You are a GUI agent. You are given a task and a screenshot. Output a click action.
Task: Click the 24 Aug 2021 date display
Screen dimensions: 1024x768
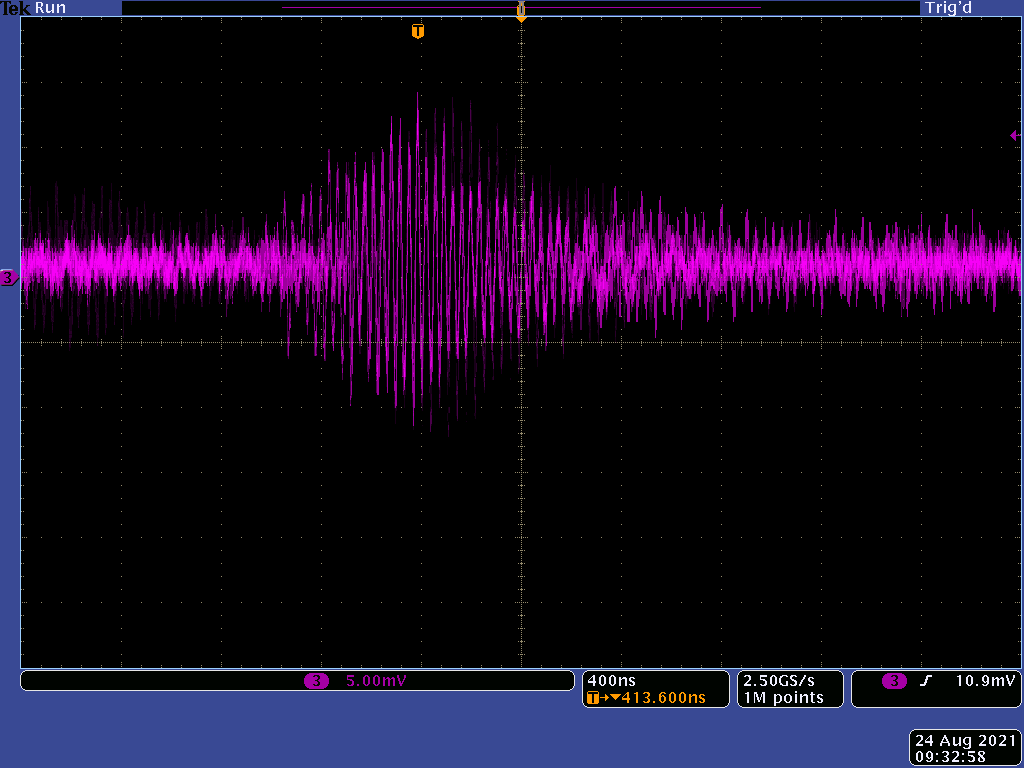tap(963, 741)
